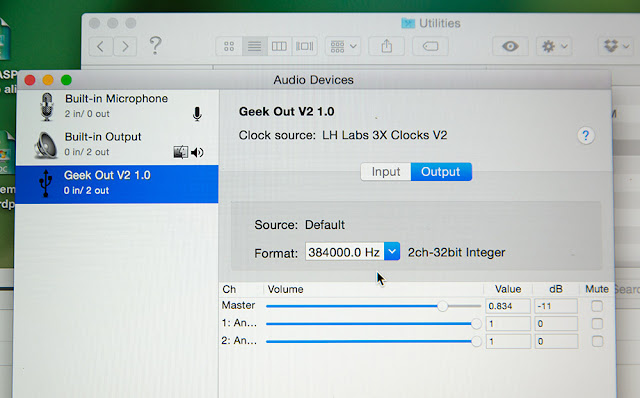Click the question mark in Finder toolbar
640x398 pixels.
[x=155, y=45]
